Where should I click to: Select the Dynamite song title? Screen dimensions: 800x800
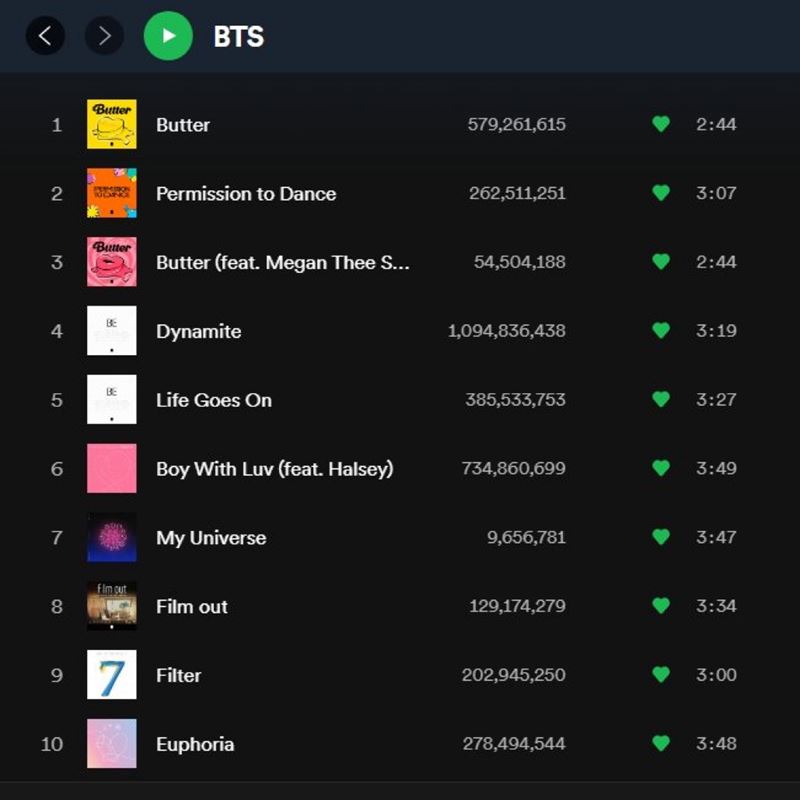198,331
